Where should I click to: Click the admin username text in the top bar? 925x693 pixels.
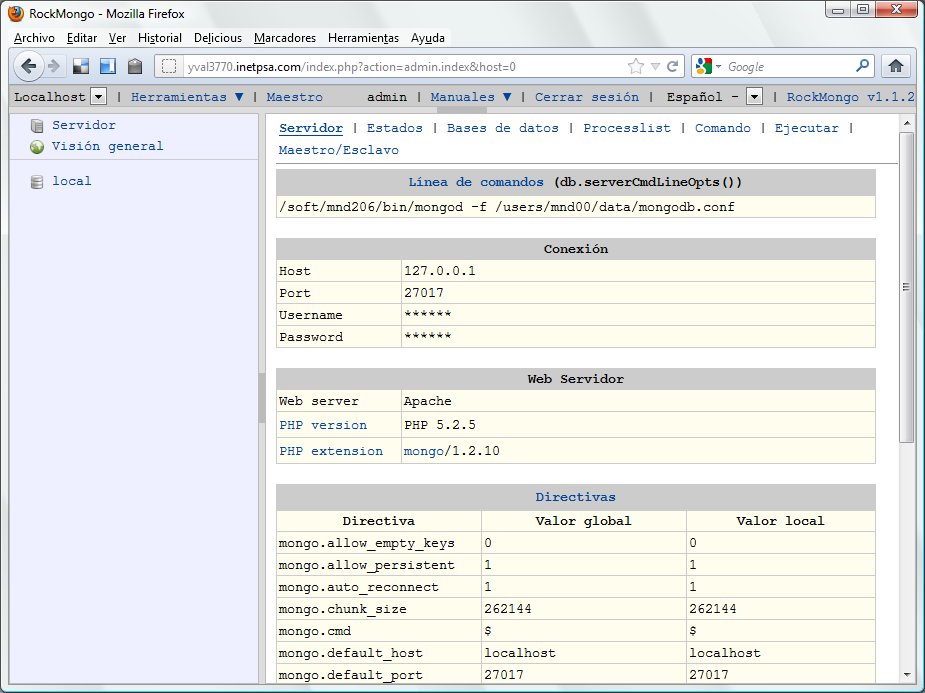click(387, 97)
